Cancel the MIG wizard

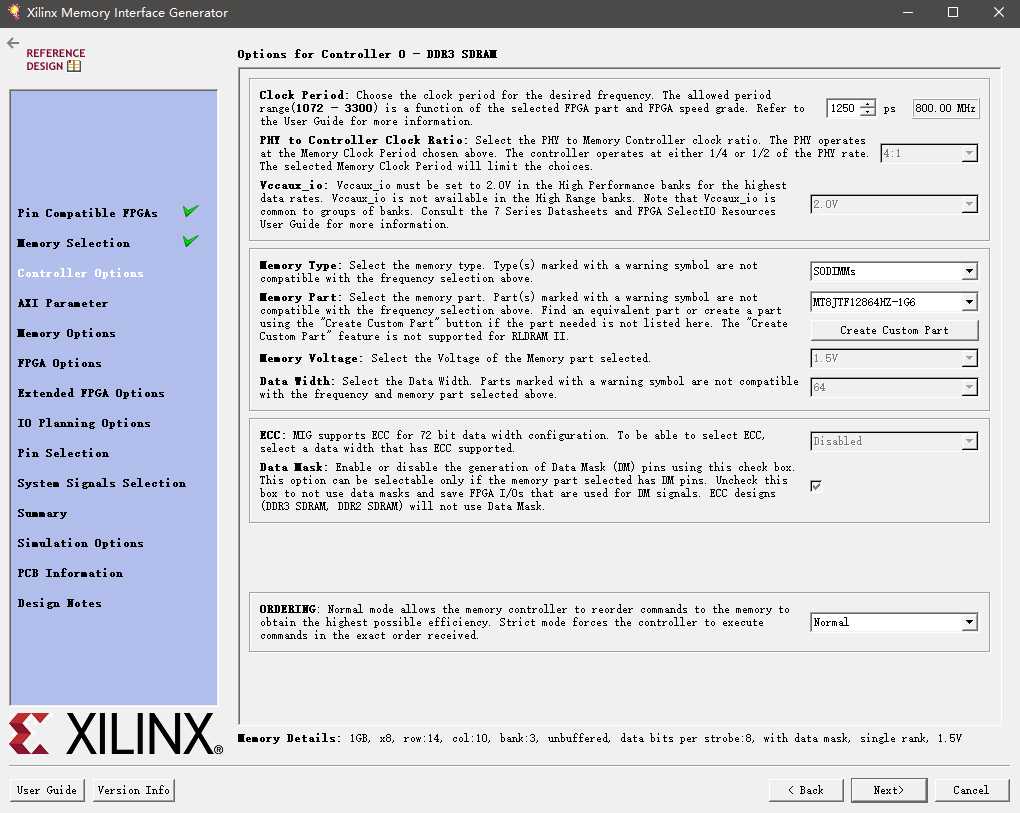pos(971,790)
